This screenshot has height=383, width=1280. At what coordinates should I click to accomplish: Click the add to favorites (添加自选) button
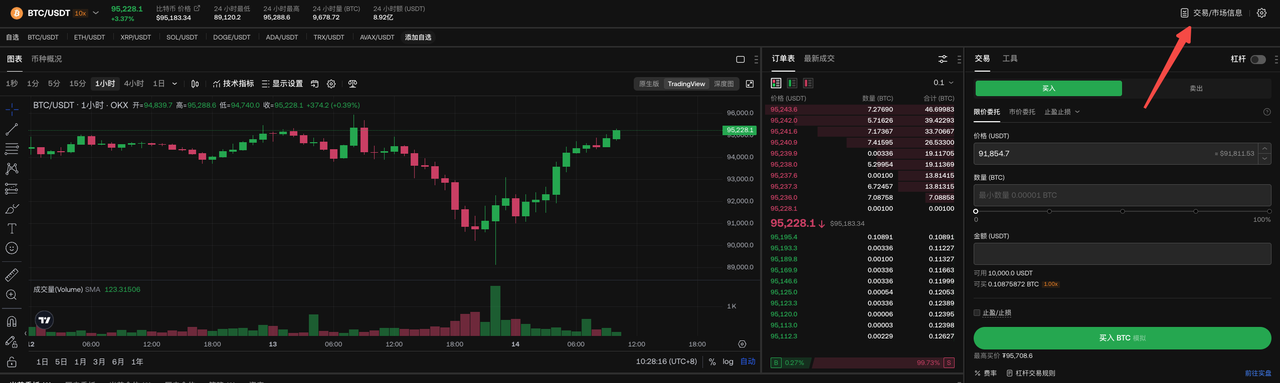tap(418, 37)
